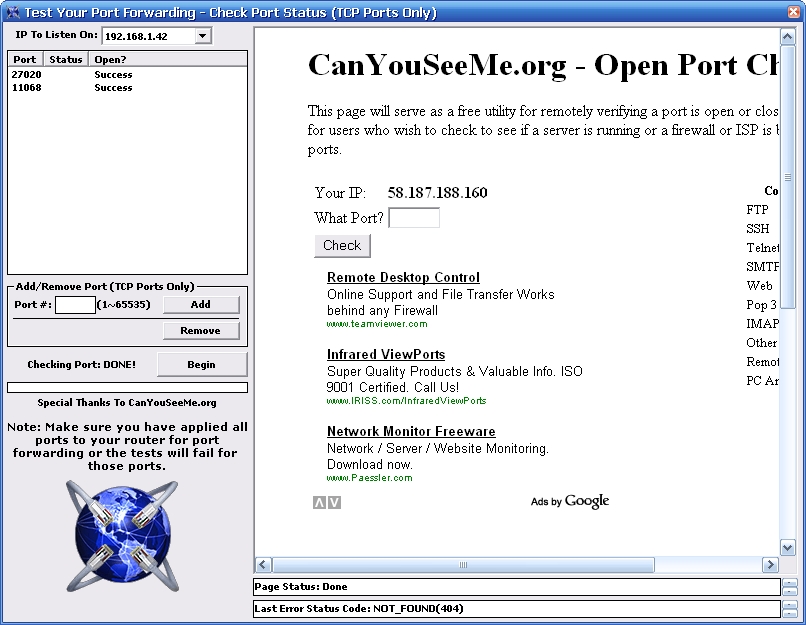Click Special Thanks To CanYouSeeMe.org text
This screenshot has height=625, width=806.
point(127,402)
